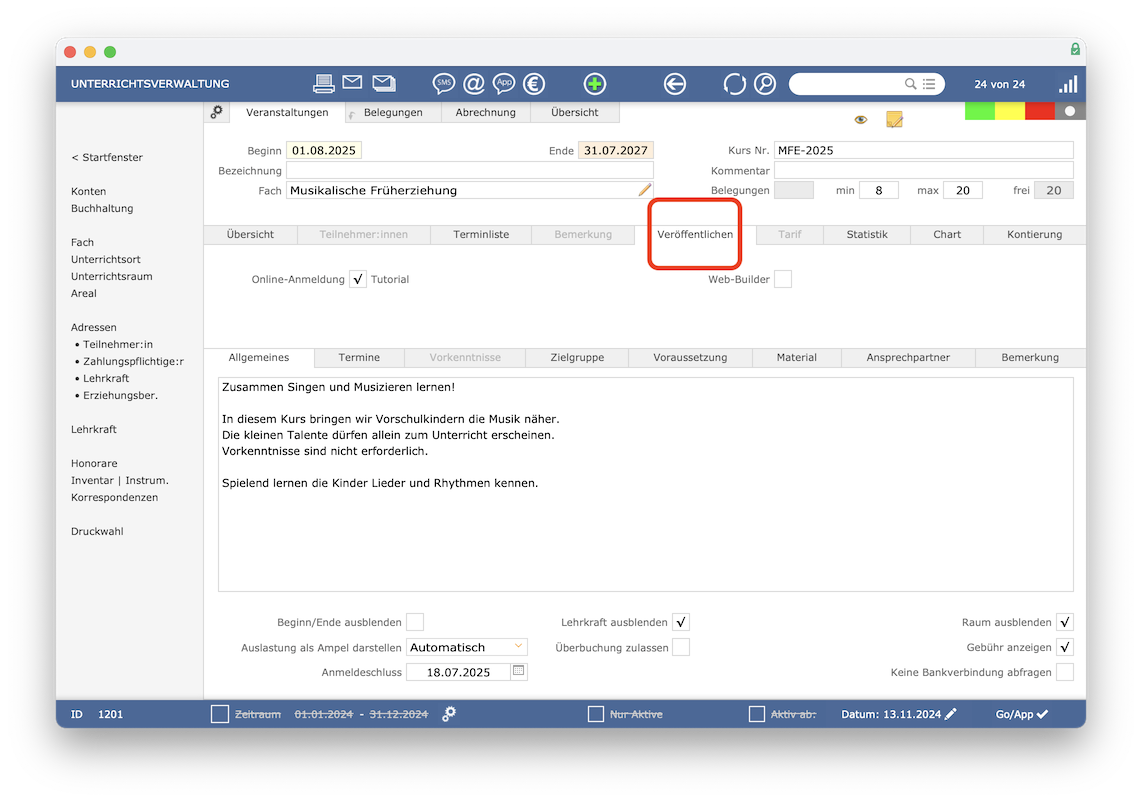The width and height of the screenshot is (1142, 802).
Task: Select the Ansprechpartner tab
Action: (x=908, y=358)
